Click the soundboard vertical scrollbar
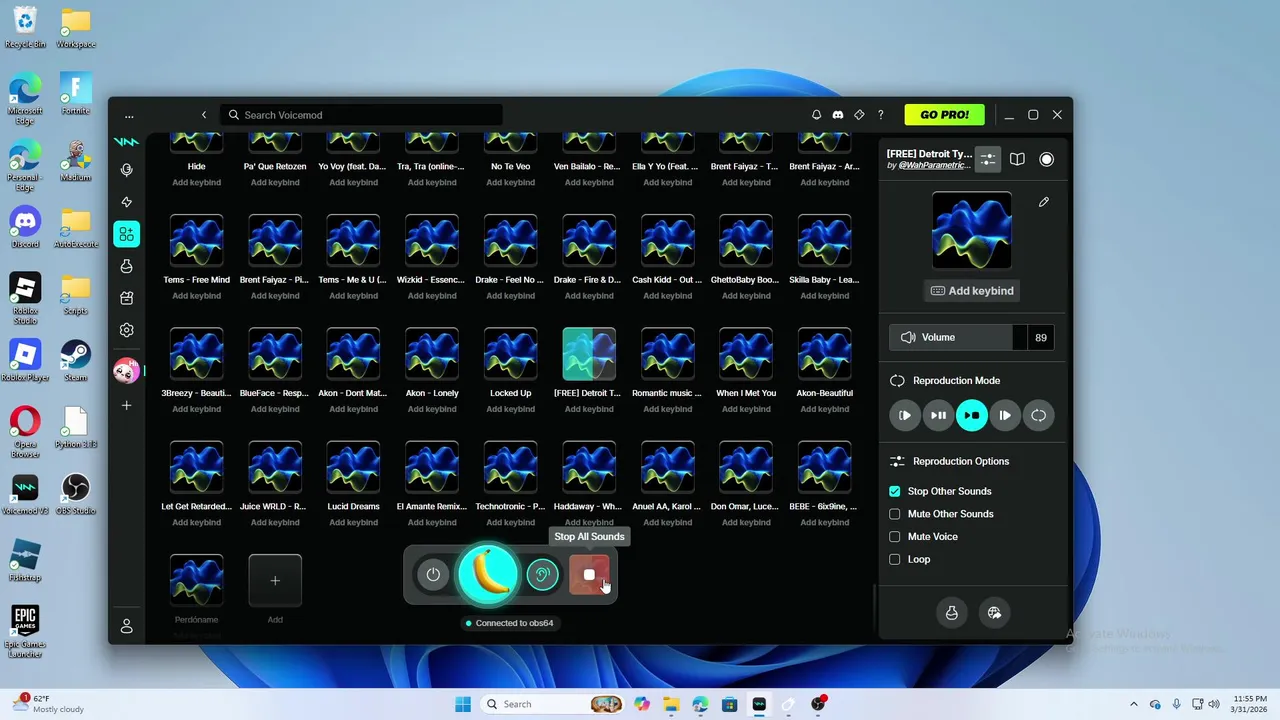The height and width of the screenshot is (720, 1280). coord(873,607)
